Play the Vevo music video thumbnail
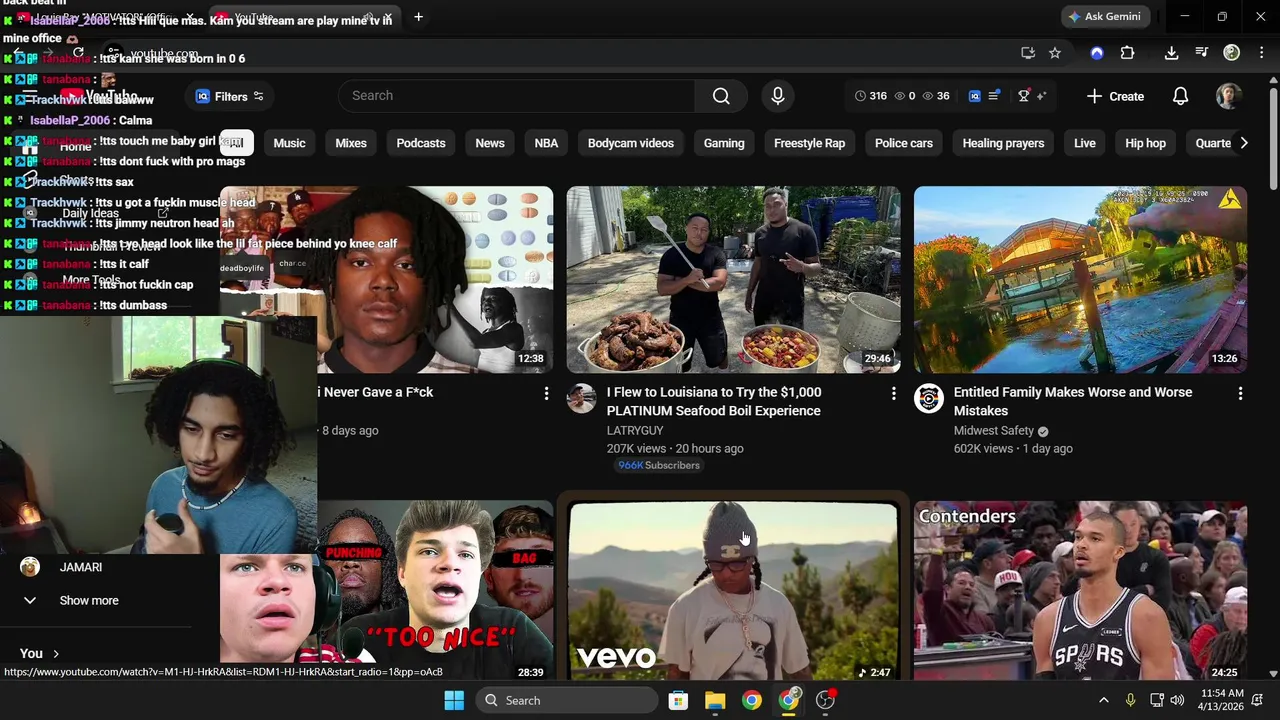1280x720 pixels. (x=733, y=591)
